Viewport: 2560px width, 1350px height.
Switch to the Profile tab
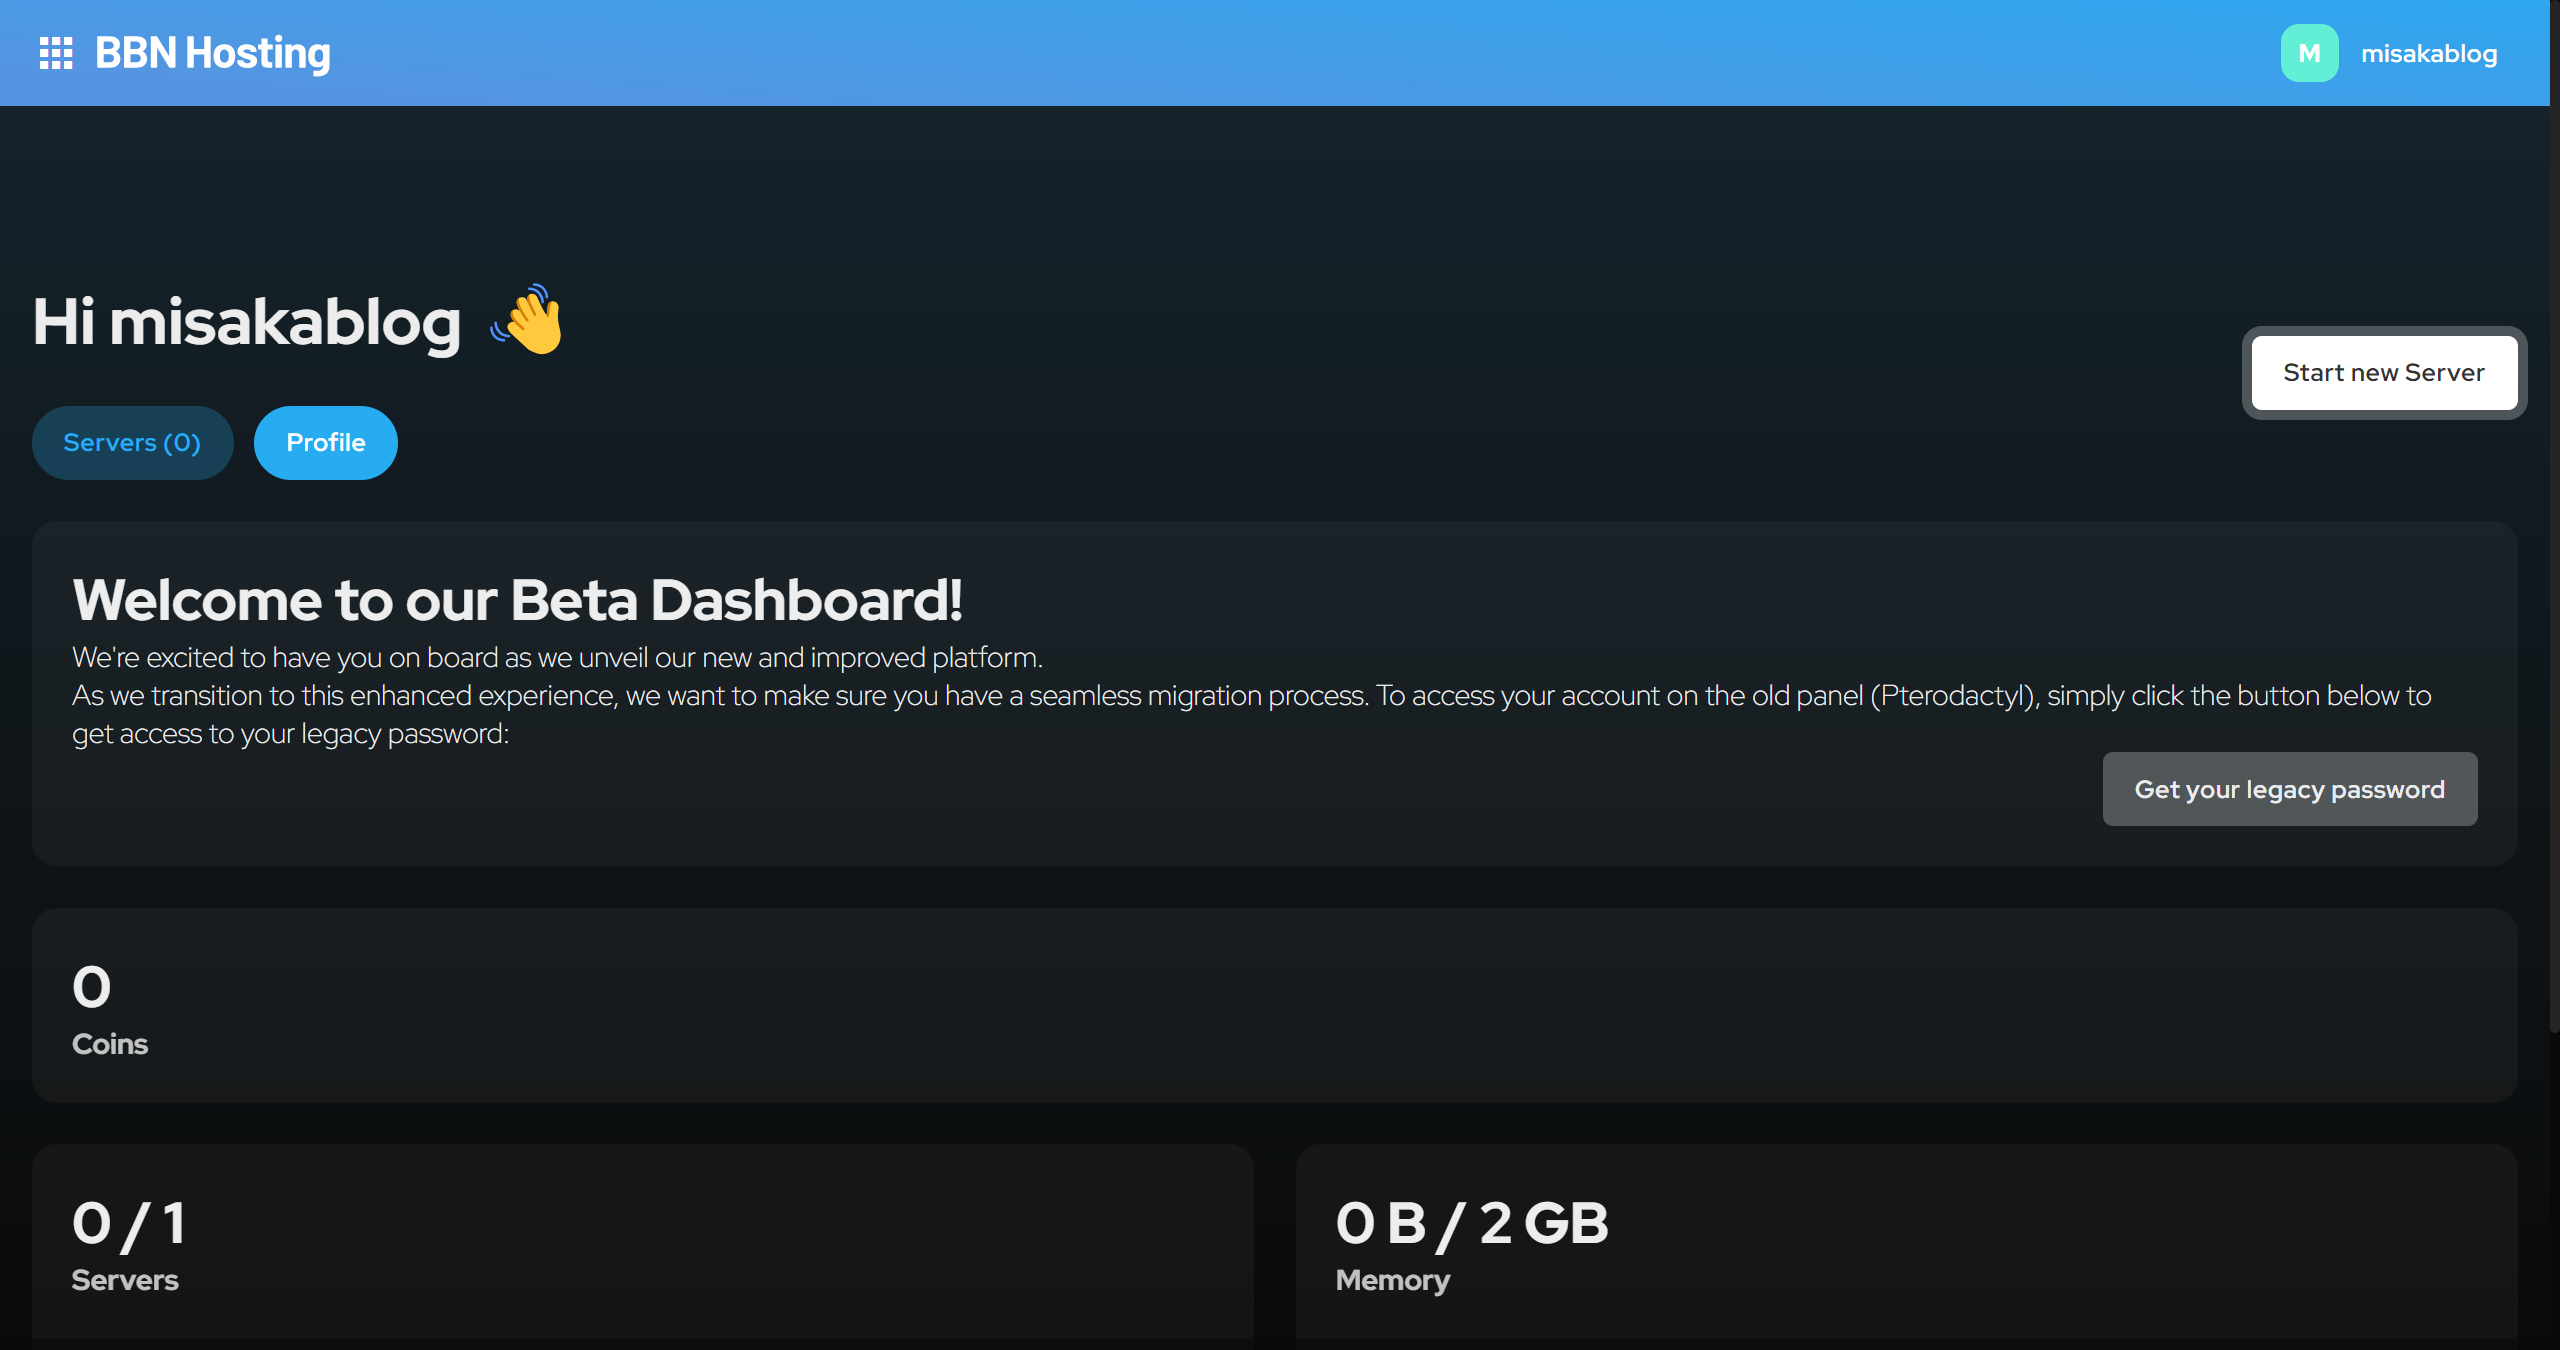[x=325, y=443]
